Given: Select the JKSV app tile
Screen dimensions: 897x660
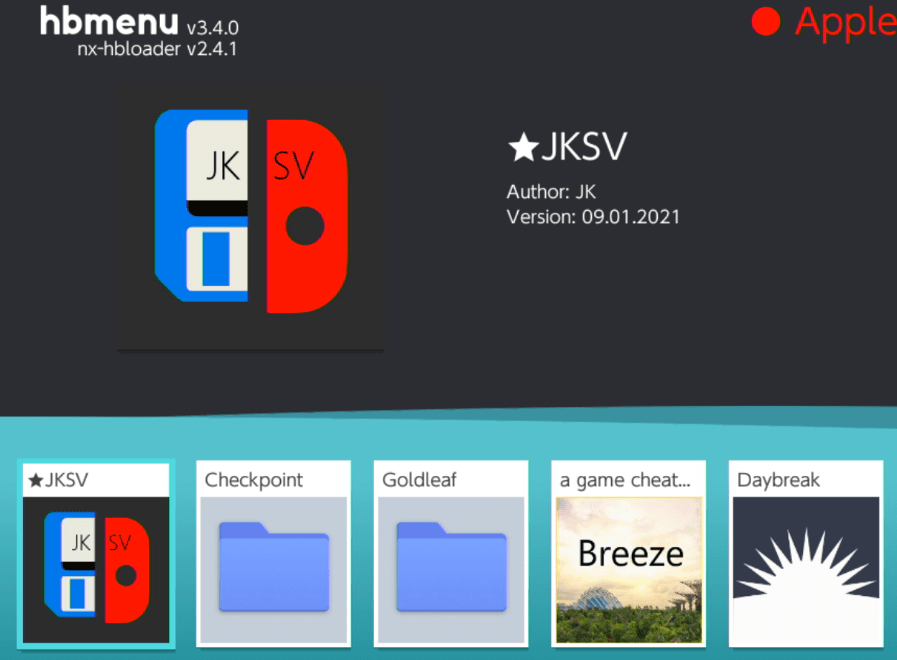Looking at the screenshot, I should click(x=96, y=554).
